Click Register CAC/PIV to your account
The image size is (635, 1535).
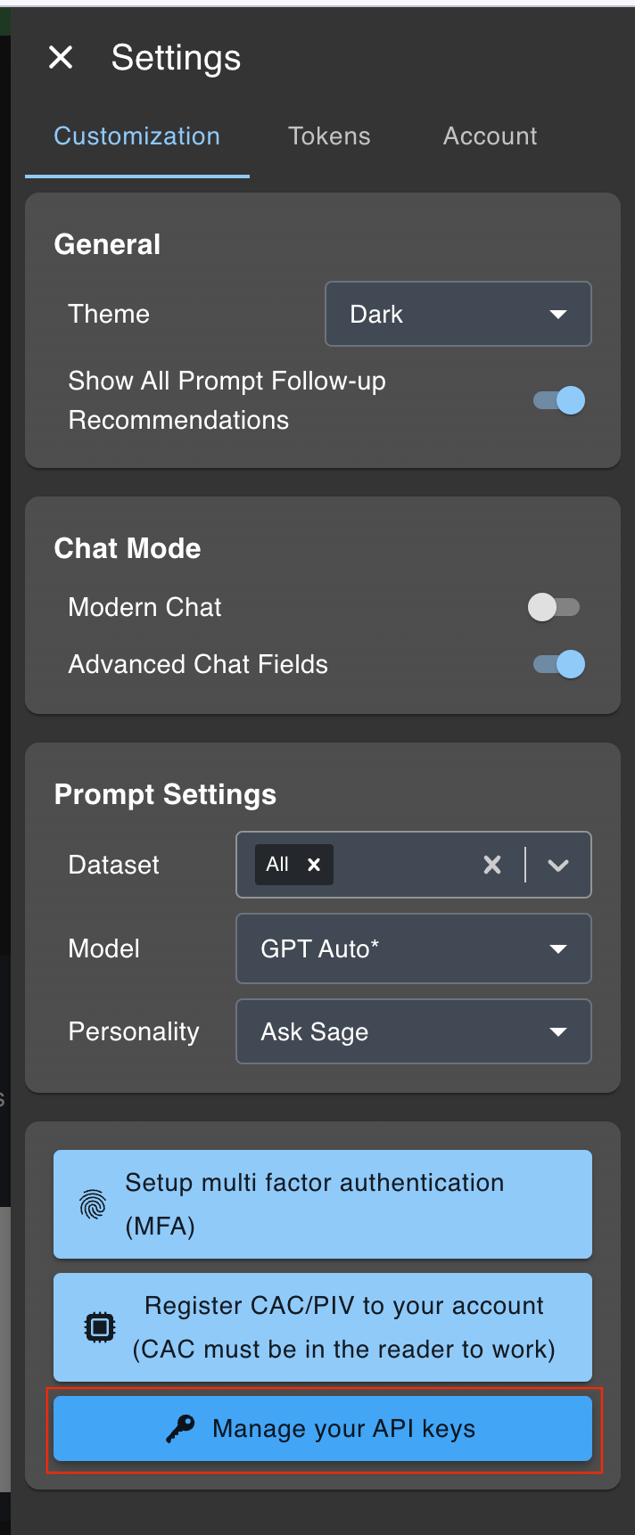coord(322,1327)
